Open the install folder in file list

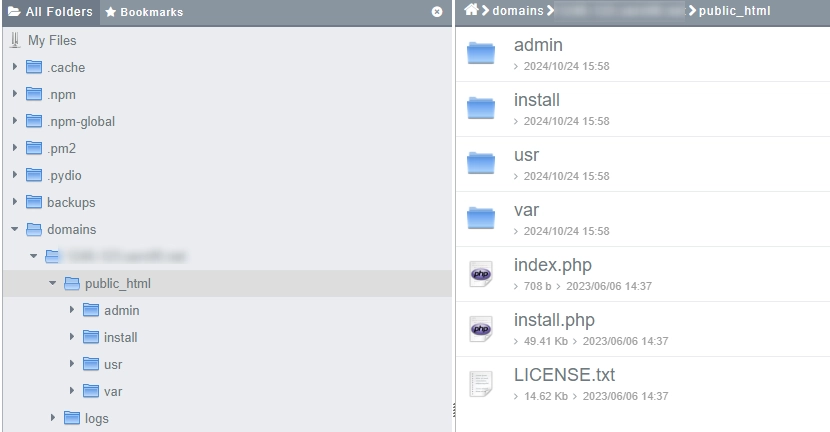(x=537, y=100)
